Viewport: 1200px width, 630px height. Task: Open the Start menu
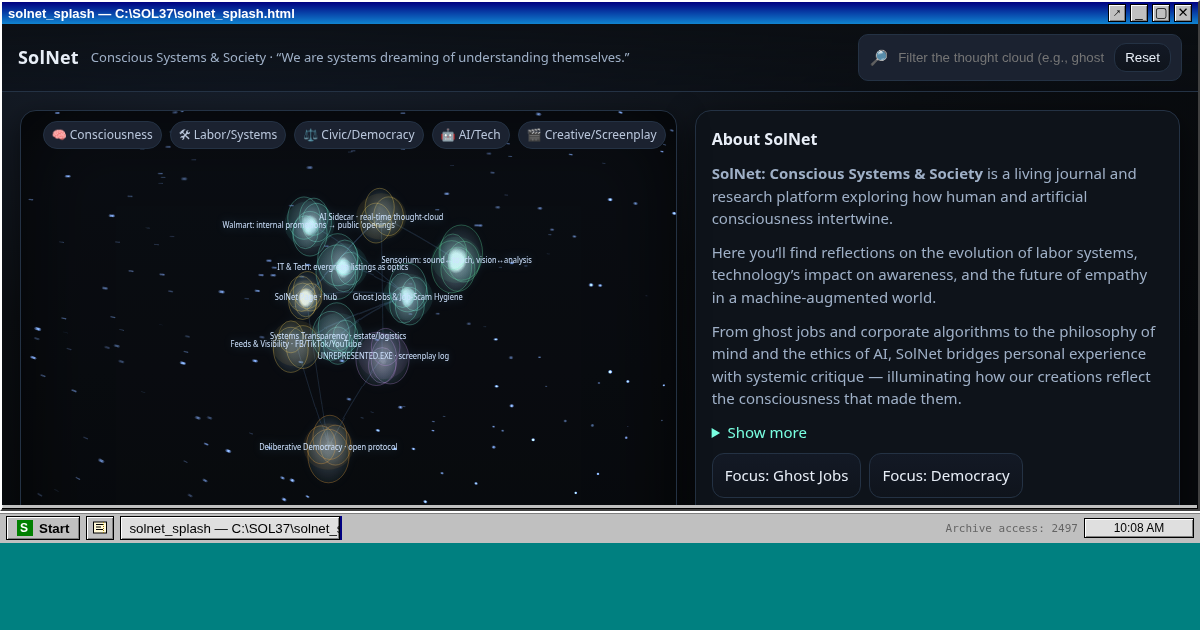click(43, 528)
